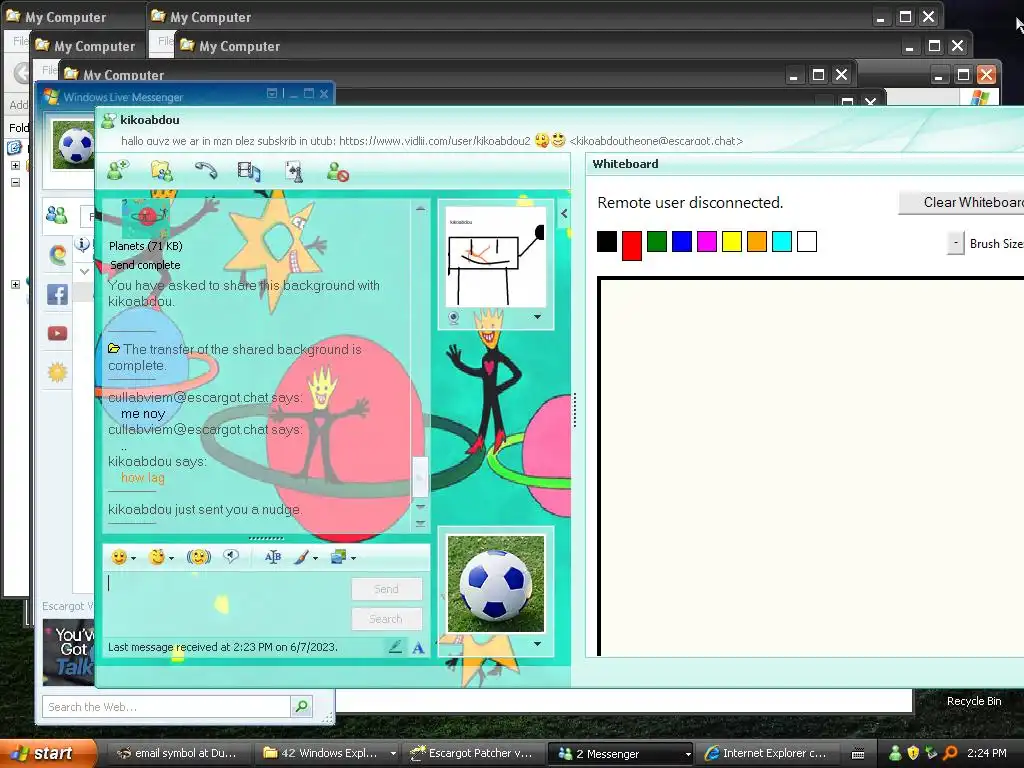Select the yellow color swatch

732,242
